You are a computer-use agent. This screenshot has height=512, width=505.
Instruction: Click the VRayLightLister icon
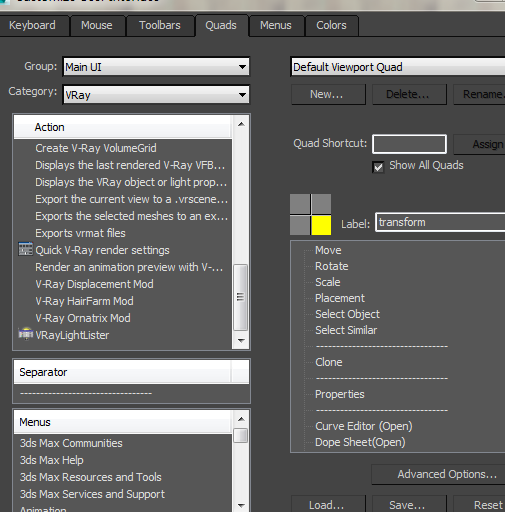click(26, 334)
